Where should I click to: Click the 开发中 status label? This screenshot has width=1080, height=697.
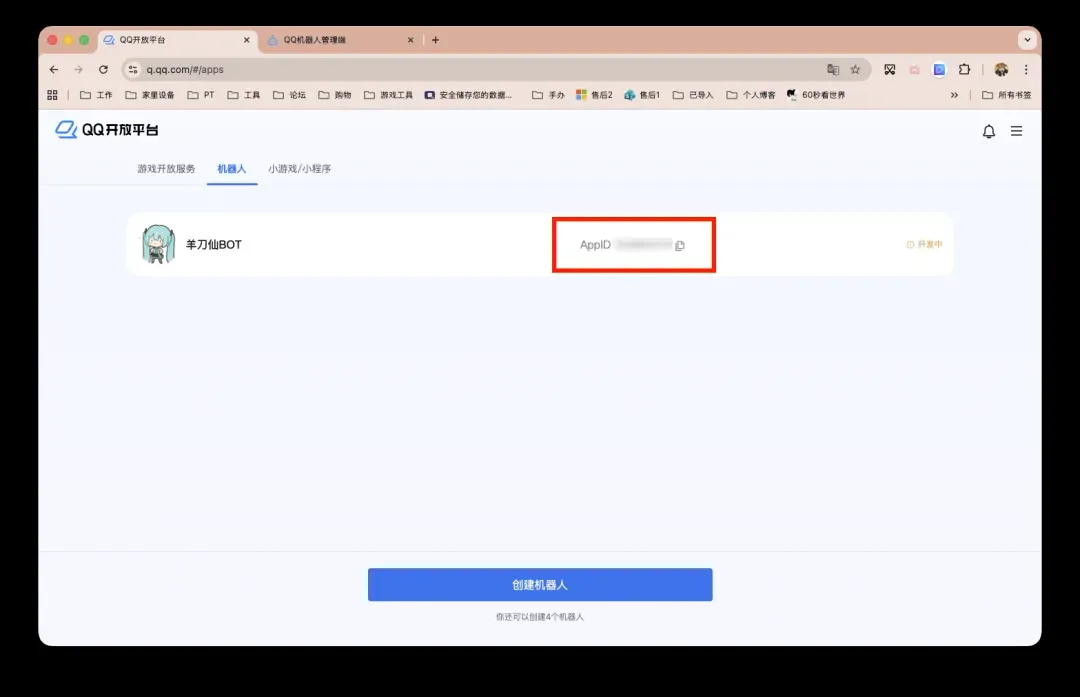click(924, 245)
